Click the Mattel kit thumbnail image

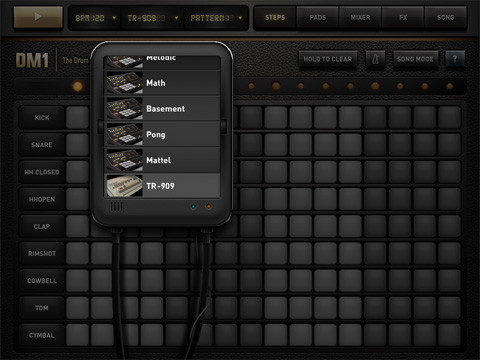pos(124,160)
